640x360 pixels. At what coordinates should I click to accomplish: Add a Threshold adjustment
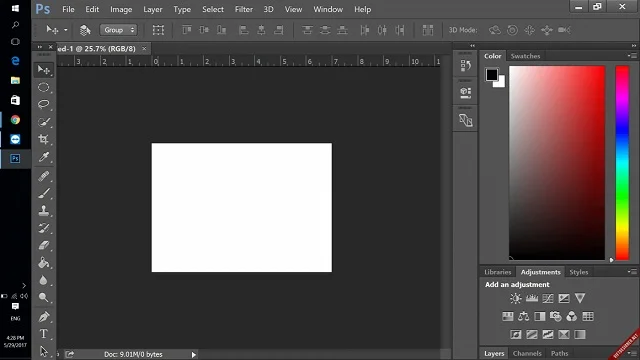click(x=548, y=335)
